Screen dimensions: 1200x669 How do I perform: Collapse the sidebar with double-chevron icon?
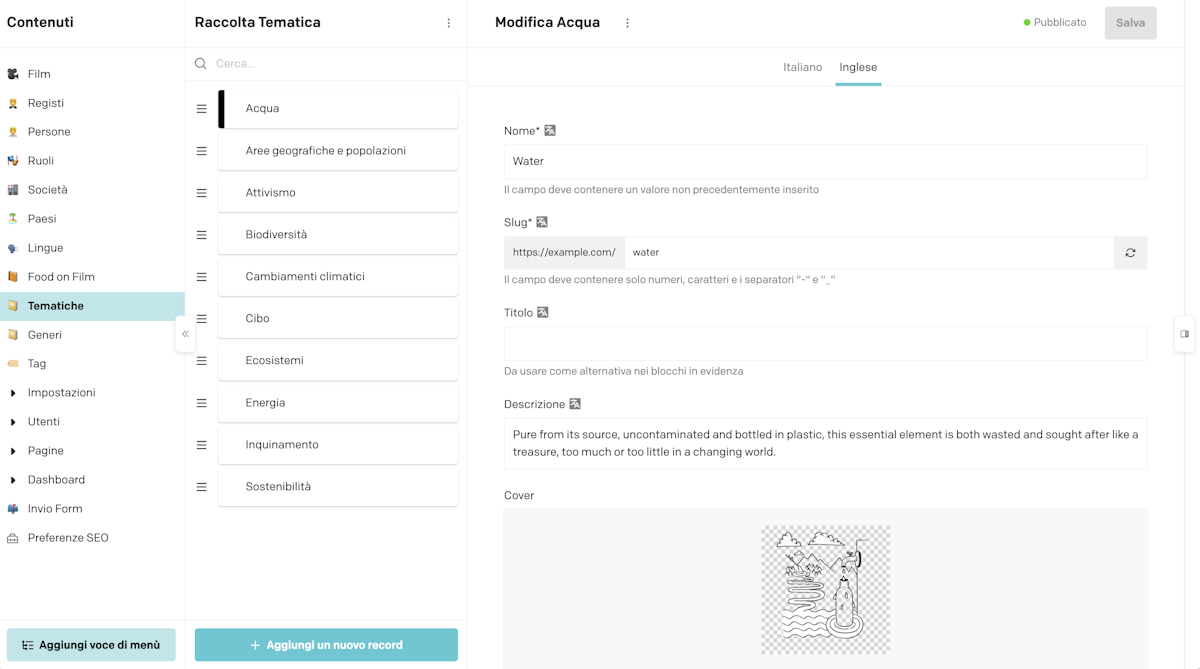185,334
